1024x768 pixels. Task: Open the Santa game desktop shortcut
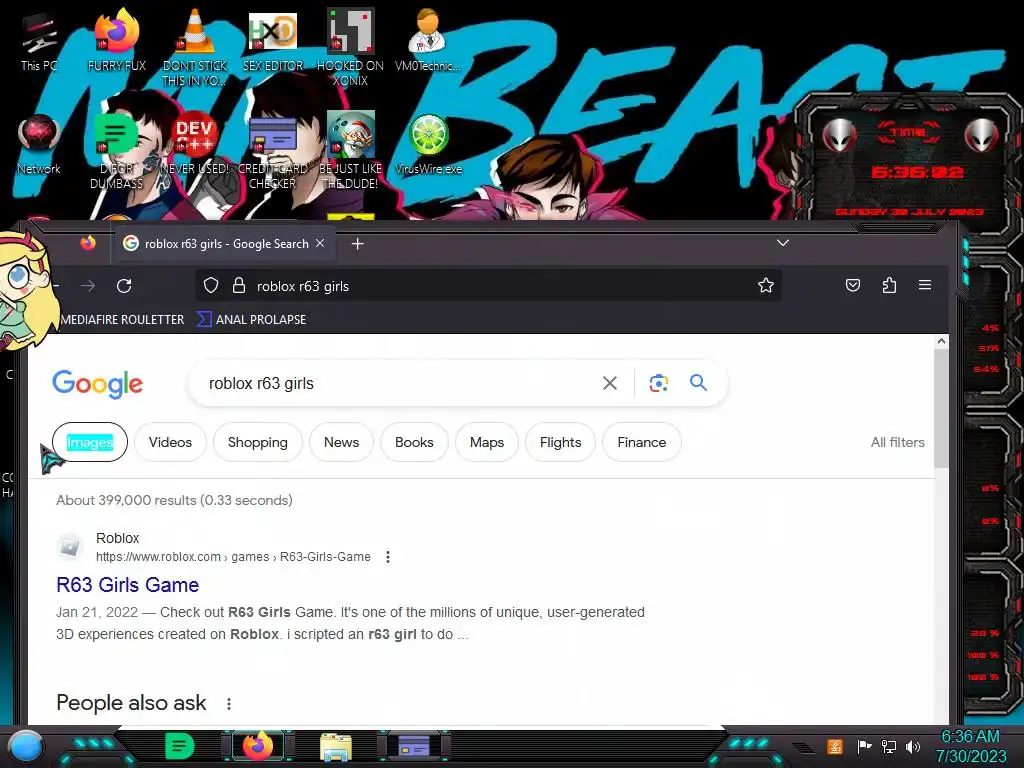350,152
